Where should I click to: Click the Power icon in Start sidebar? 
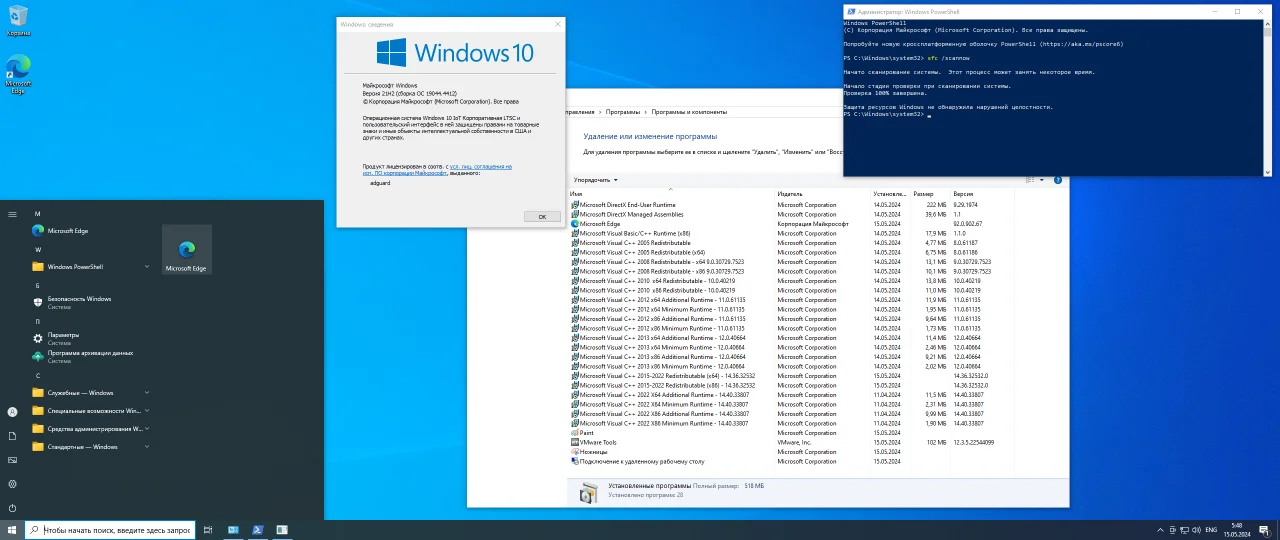tap(12, 508)
